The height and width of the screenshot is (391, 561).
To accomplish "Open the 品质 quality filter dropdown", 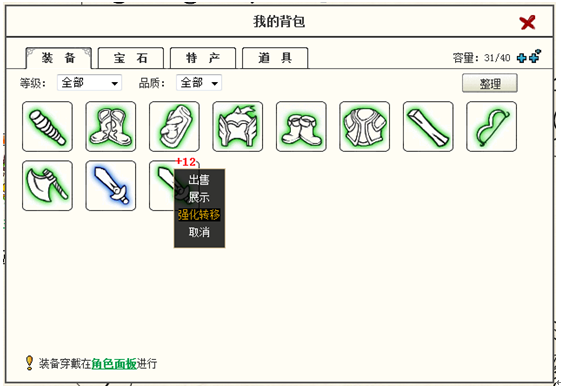I will click(199, 83).
